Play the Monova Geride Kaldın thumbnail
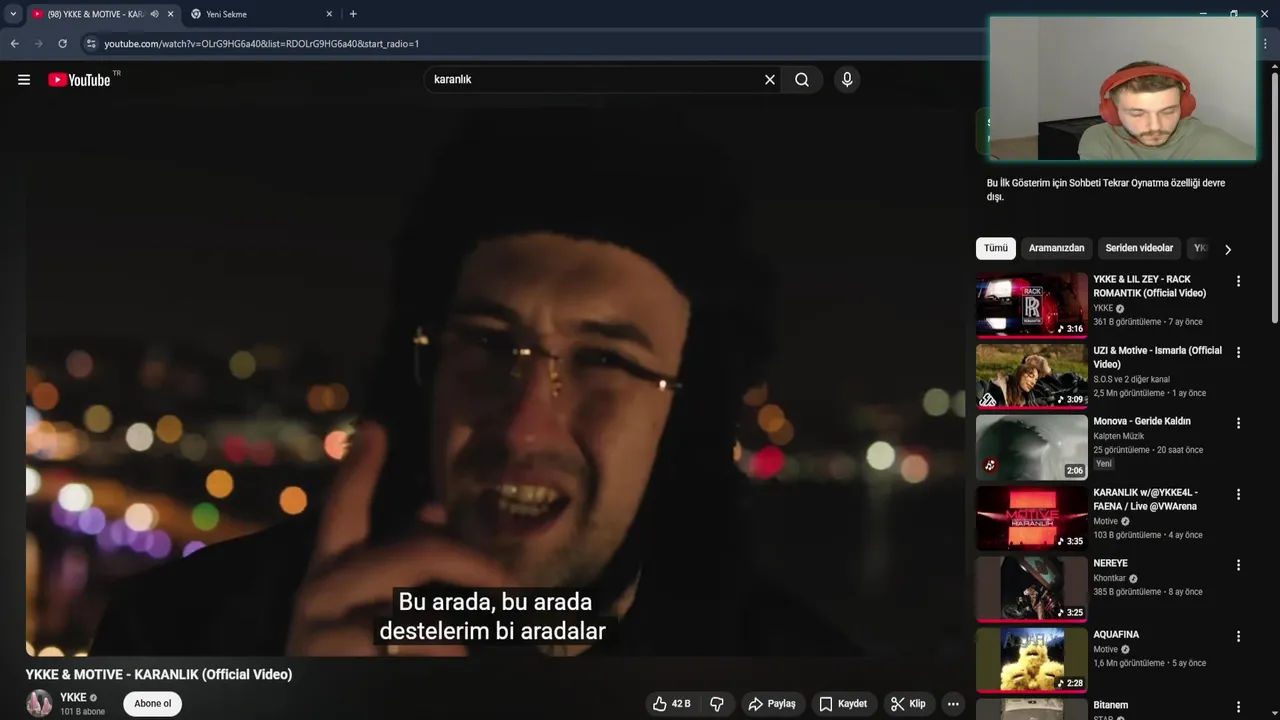Screen dimensions: 1280x720 pos(1031,446)
